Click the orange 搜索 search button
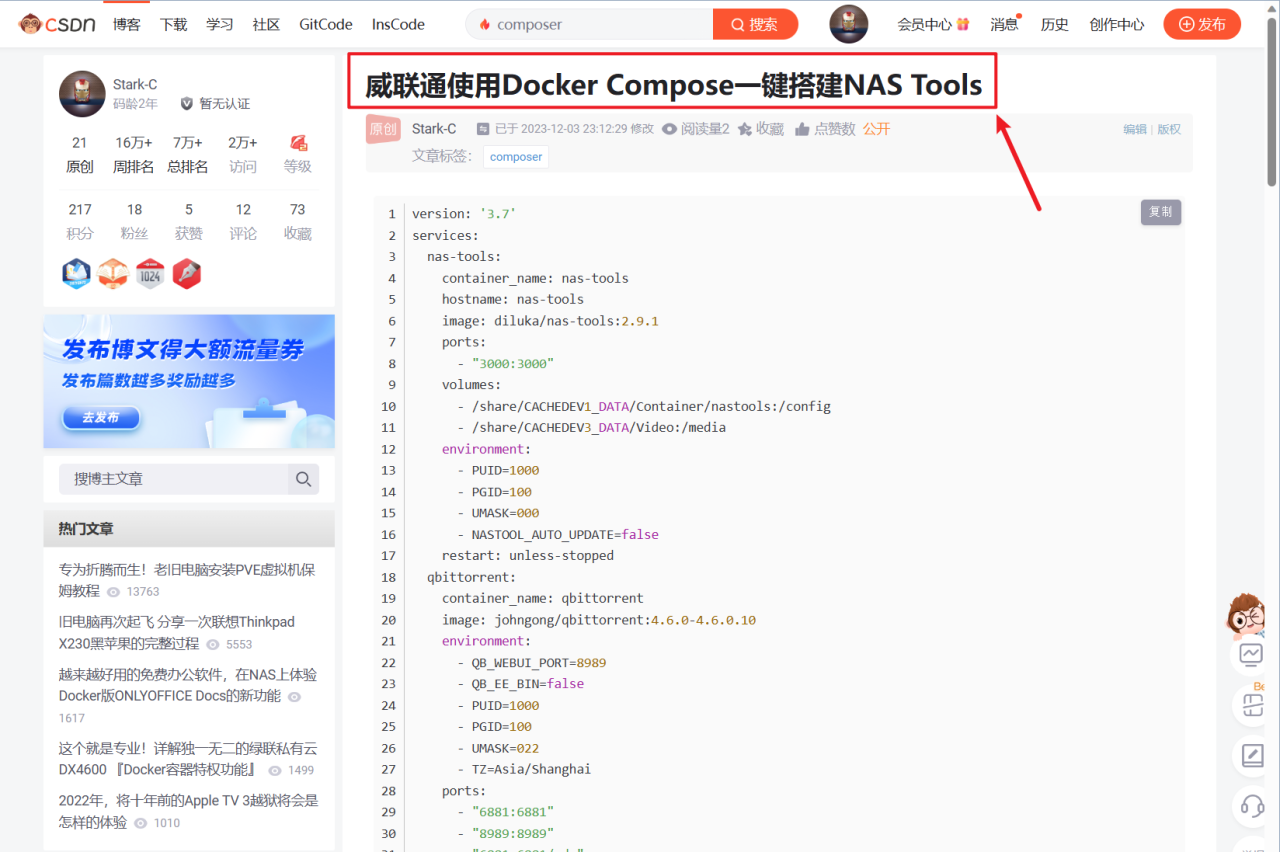The height and width of the screenshot is (852, 1280). click(x=755, y=24)
